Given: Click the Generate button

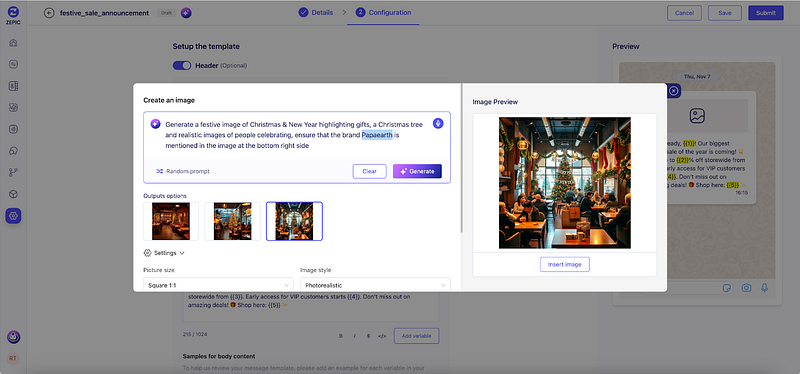Looking at the screenshot, I should pyautogui.click(x=417, y=171).
